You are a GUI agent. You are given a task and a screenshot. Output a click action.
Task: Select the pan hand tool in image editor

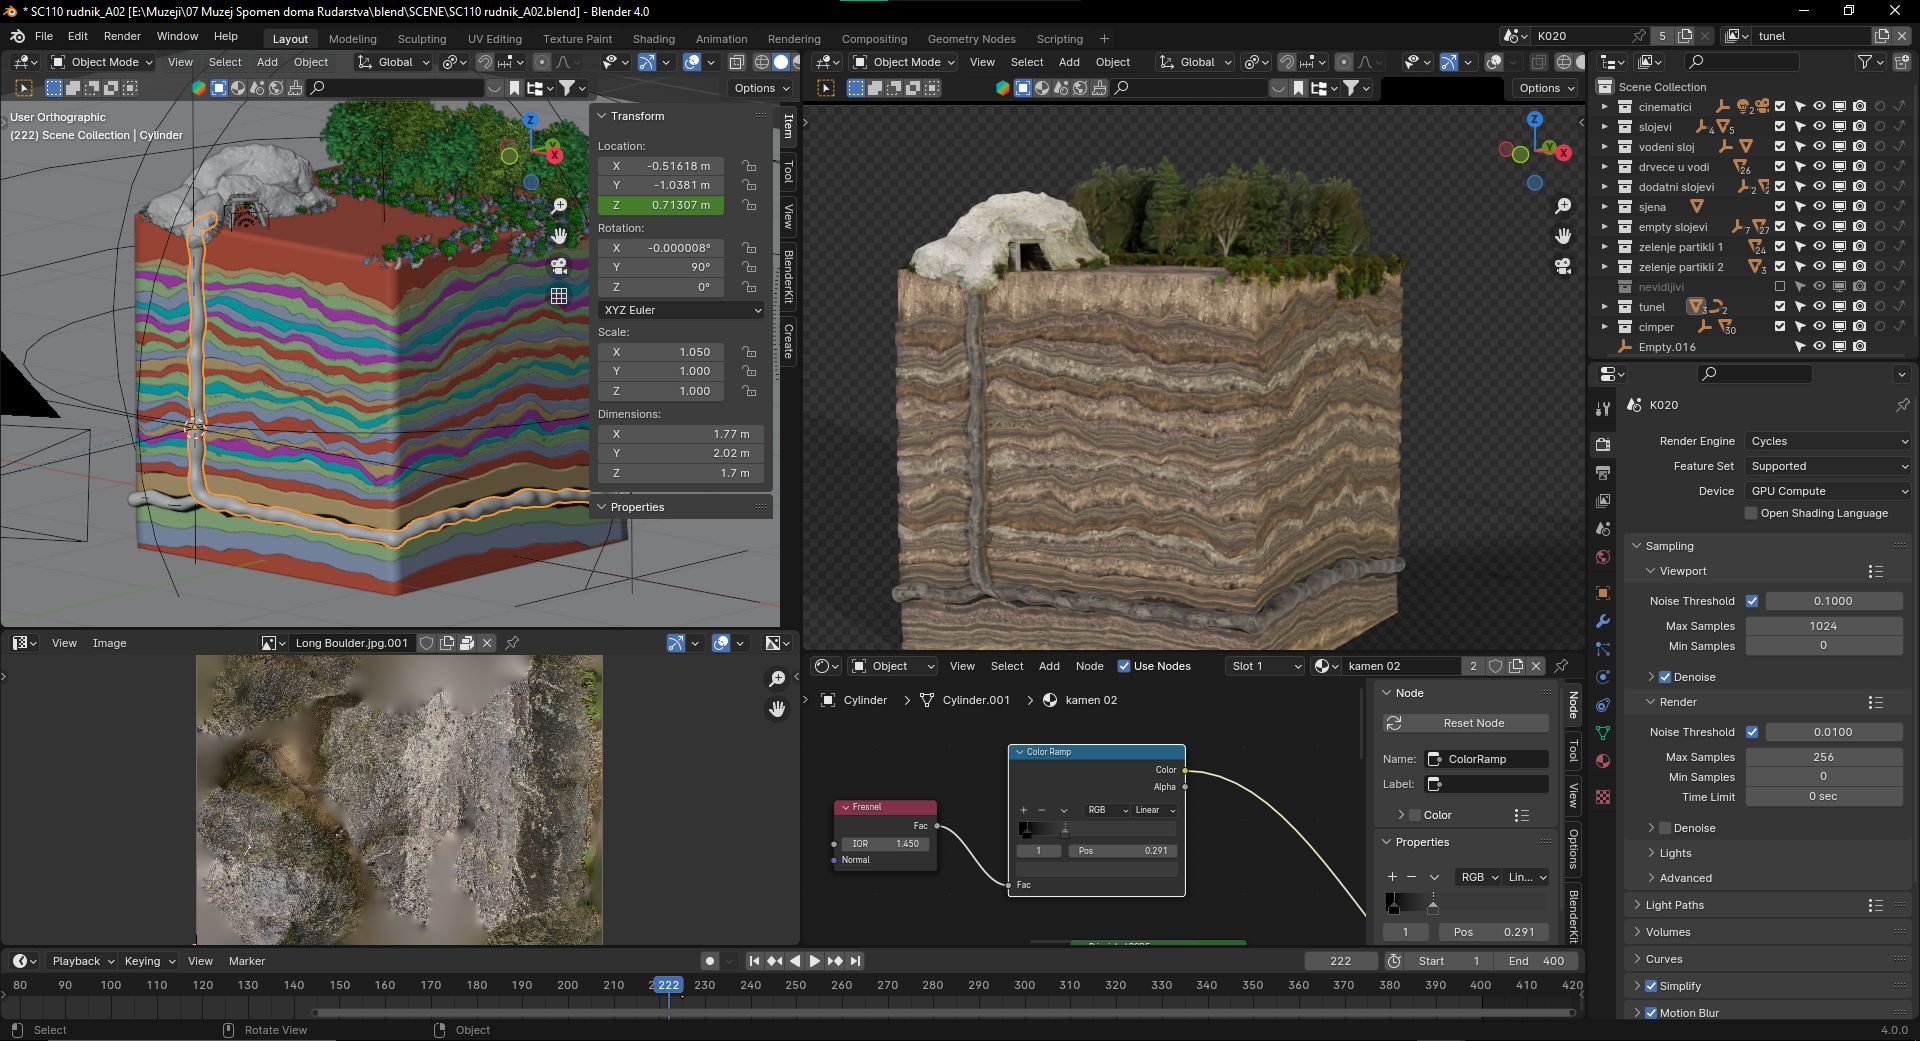(777, 709)
